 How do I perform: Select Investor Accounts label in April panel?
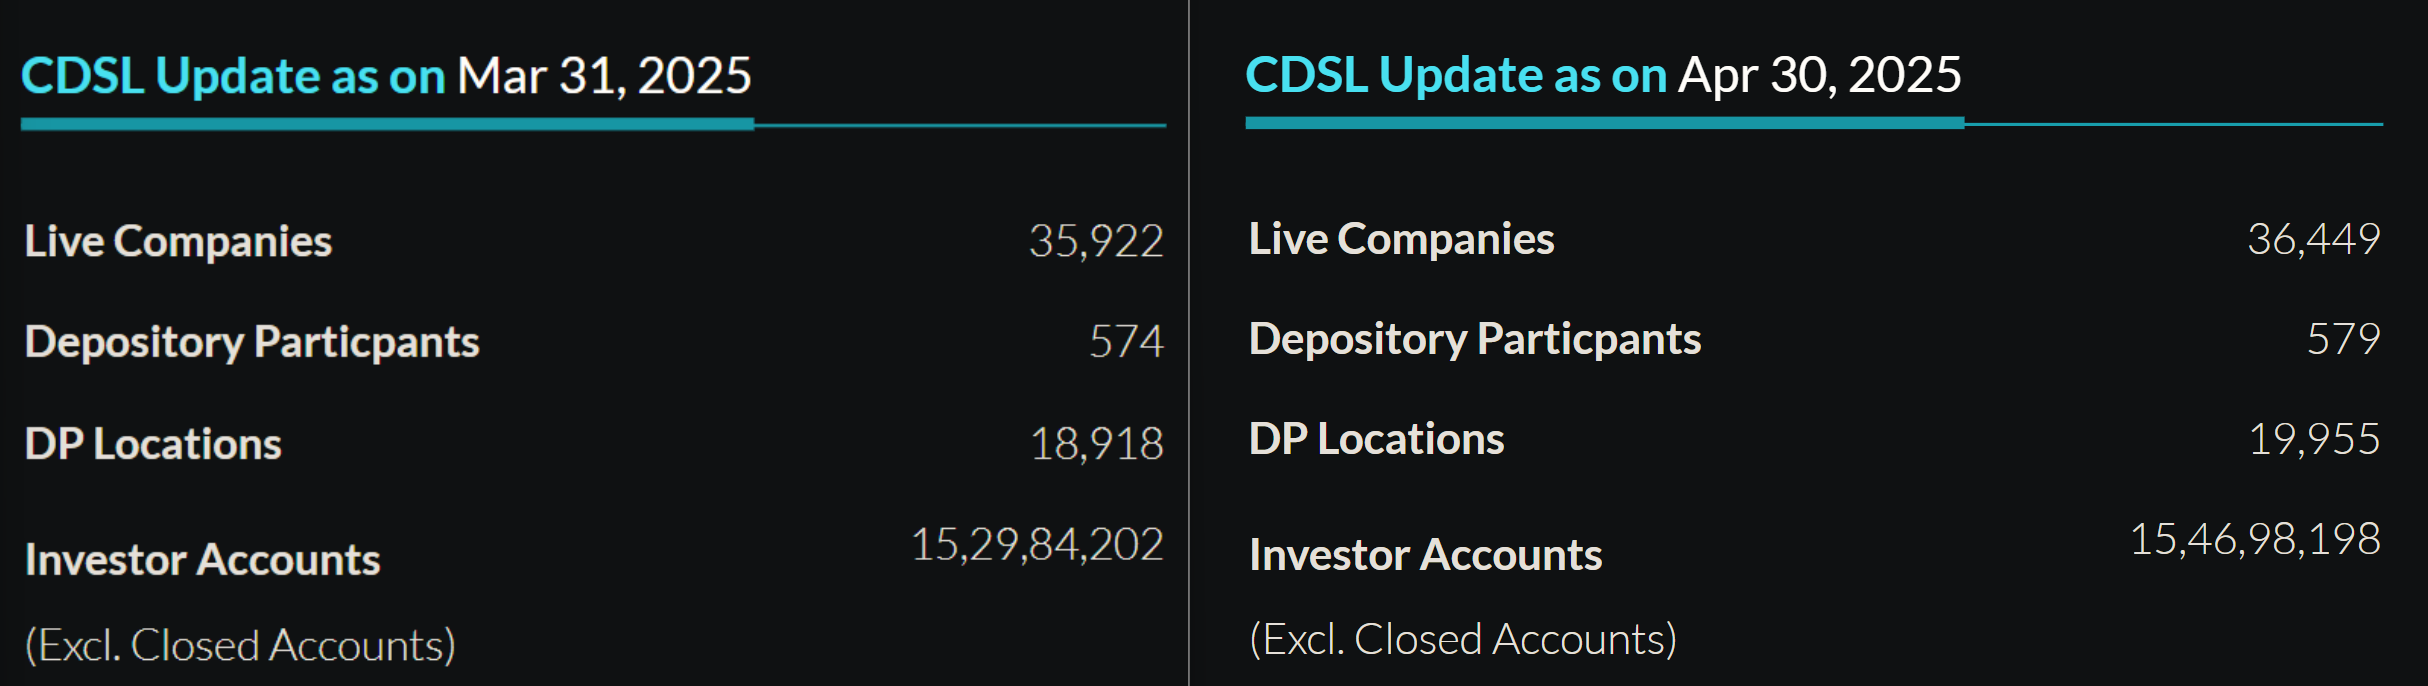tap(1425, 555)
